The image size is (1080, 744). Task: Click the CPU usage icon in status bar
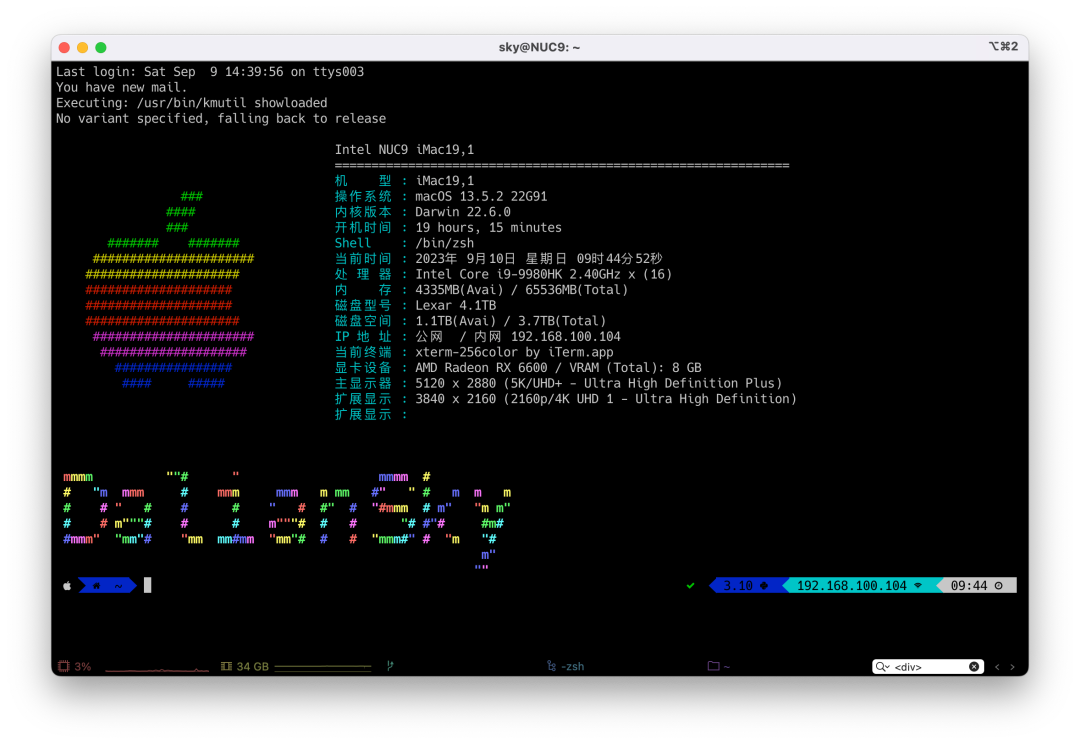pos(64,666)
